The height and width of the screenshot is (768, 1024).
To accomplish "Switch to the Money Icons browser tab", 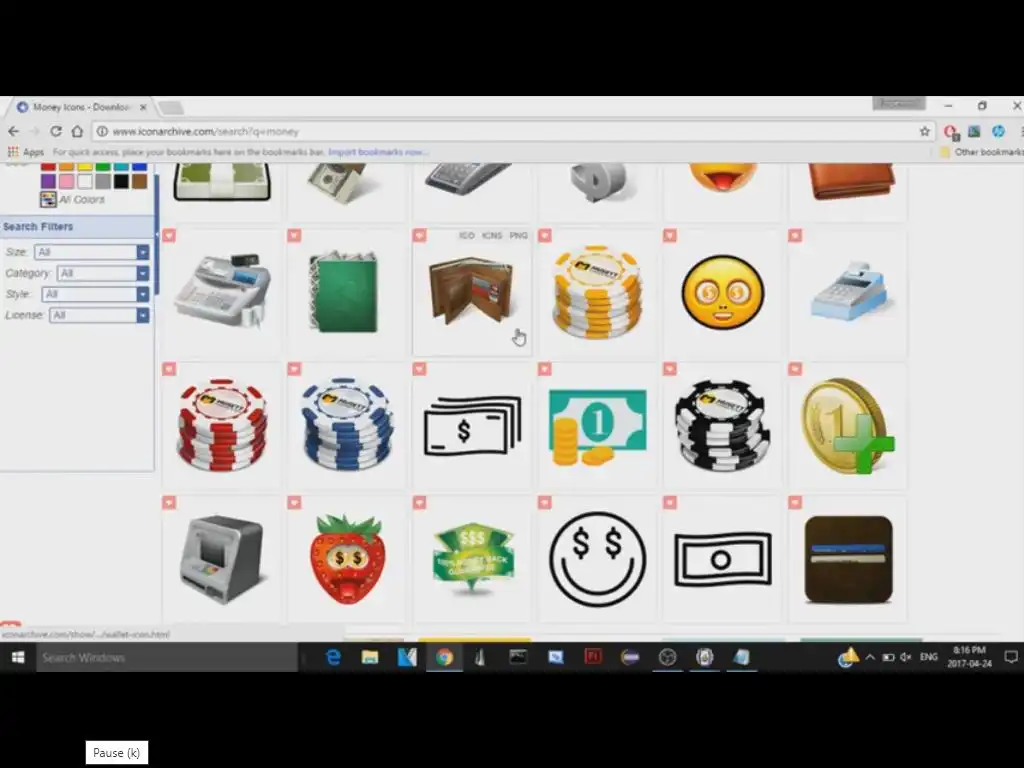I will pyautogui.click(x=82, y=107).
